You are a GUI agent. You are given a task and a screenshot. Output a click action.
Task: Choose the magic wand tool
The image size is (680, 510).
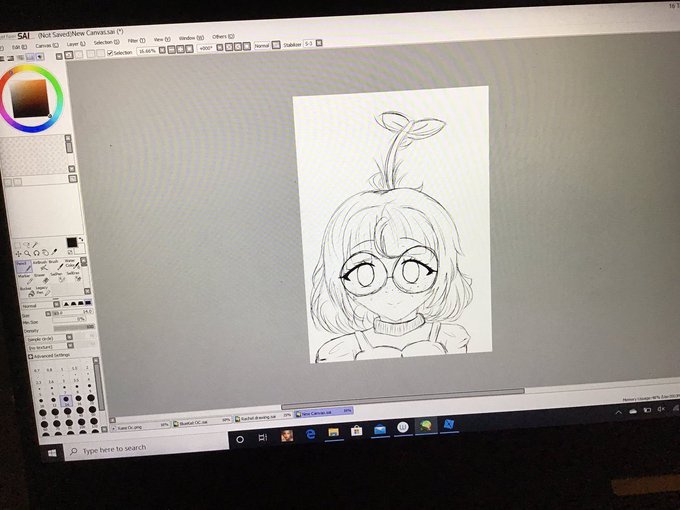coord(35,245)
